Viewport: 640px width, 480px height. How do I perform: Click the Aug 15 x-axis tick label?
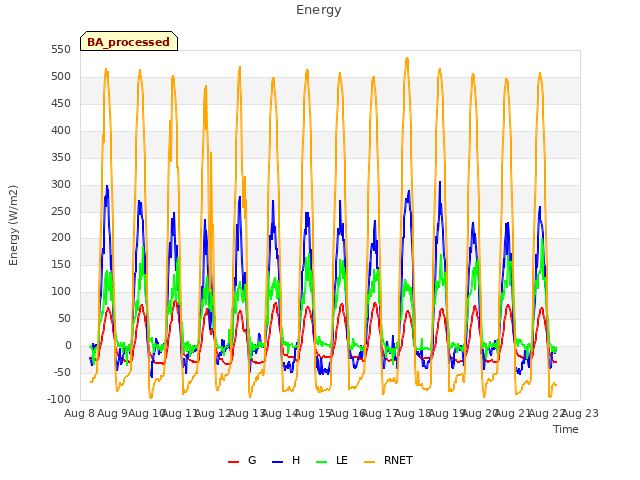[313, 413]
